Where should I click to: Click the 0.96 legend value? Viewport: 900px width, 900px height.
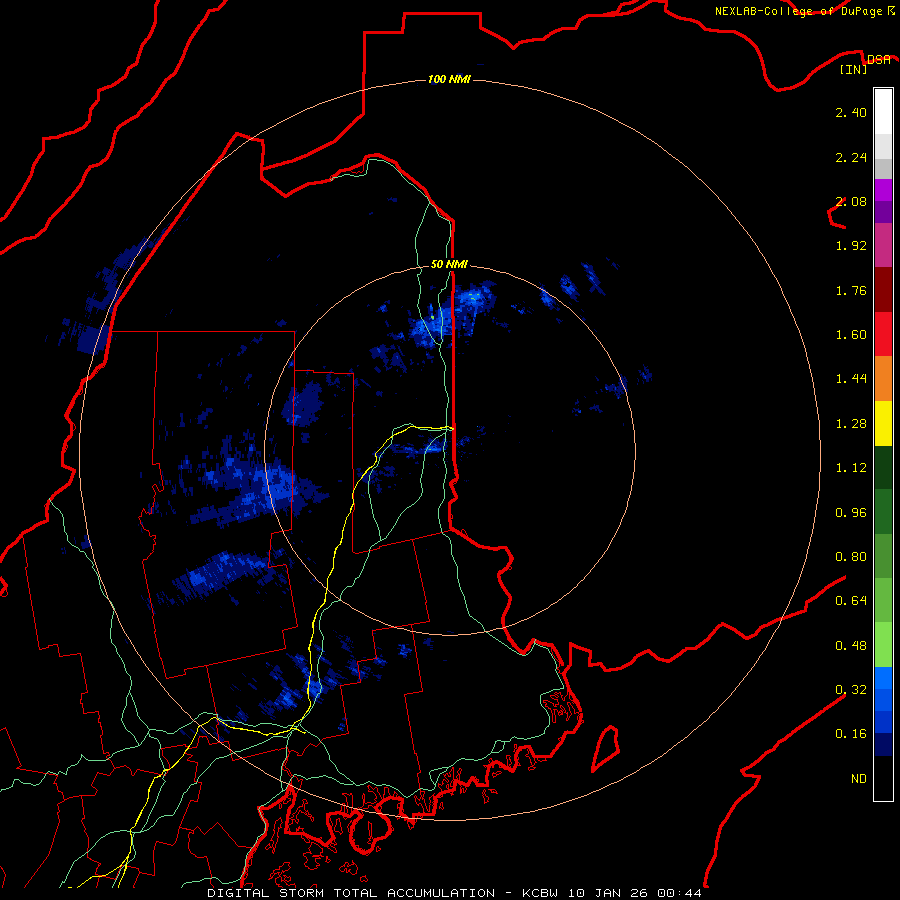[x=851, y=513]
